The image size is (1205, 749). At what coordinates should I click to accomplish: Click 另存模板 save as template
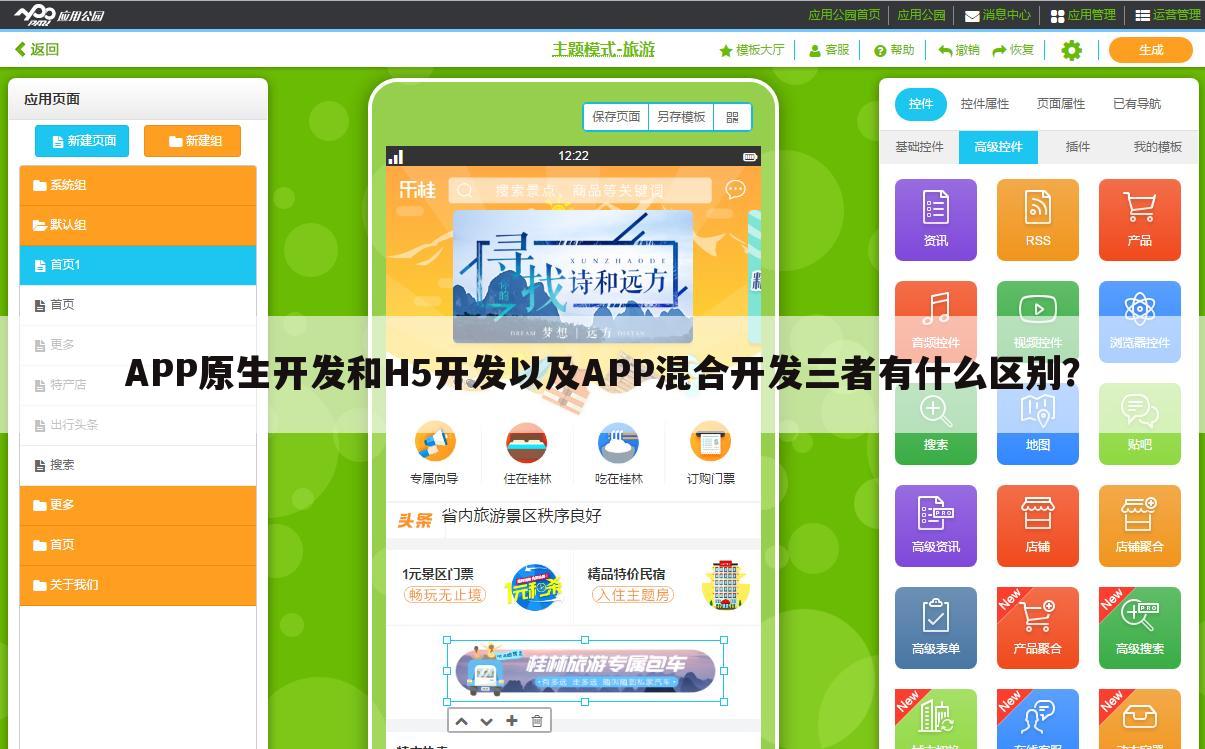click(681, 117)
